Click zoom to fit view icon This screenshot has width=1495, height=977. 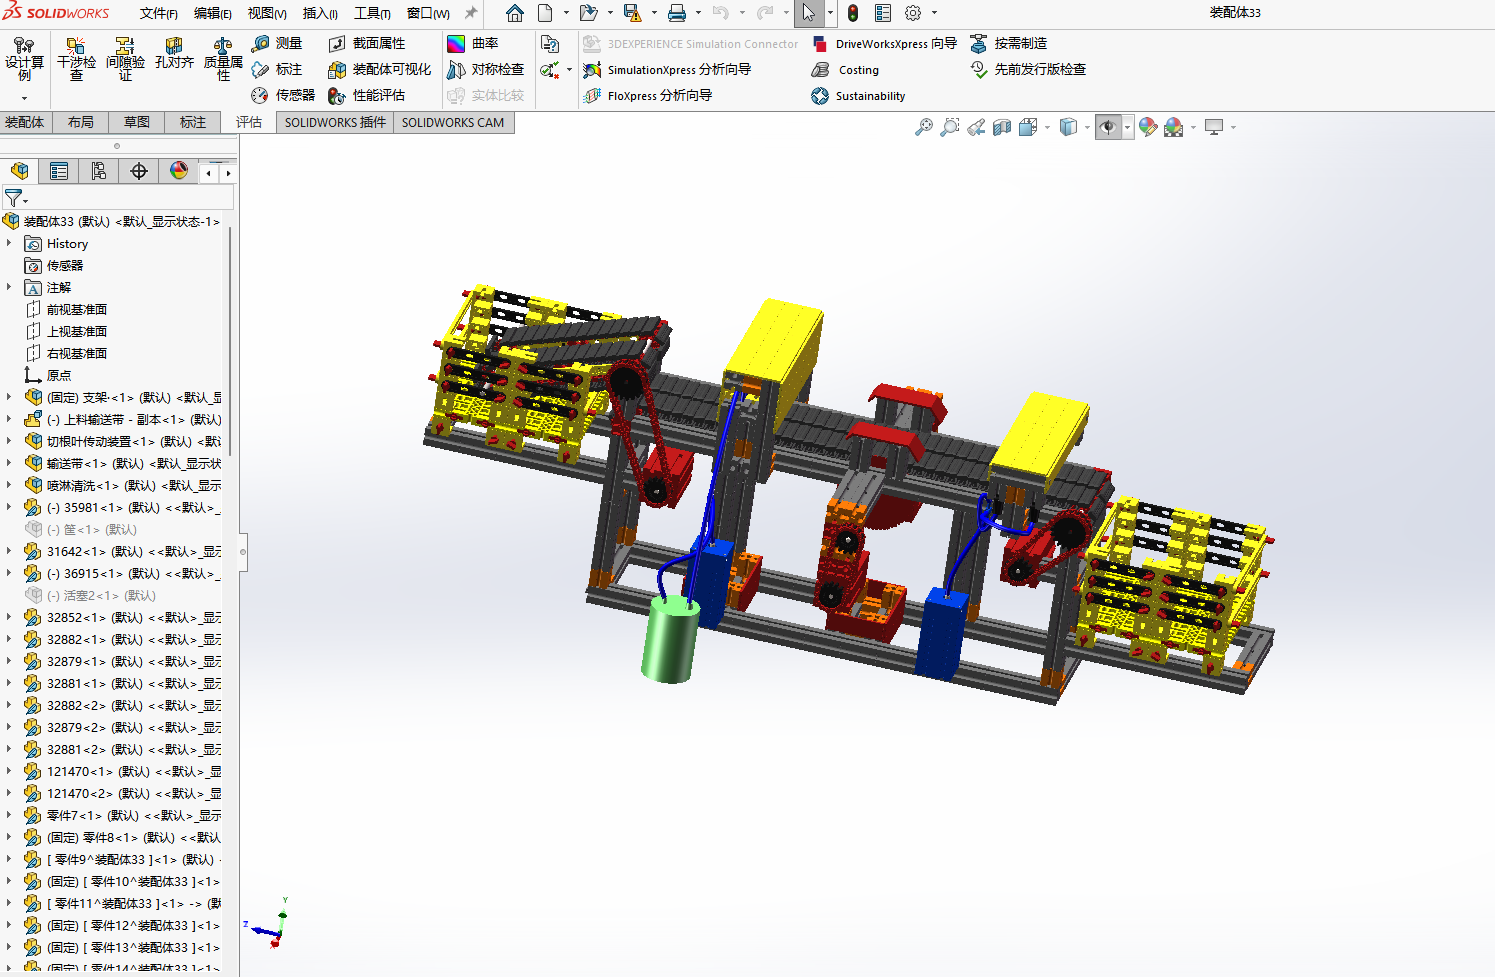tap(924, 127)
